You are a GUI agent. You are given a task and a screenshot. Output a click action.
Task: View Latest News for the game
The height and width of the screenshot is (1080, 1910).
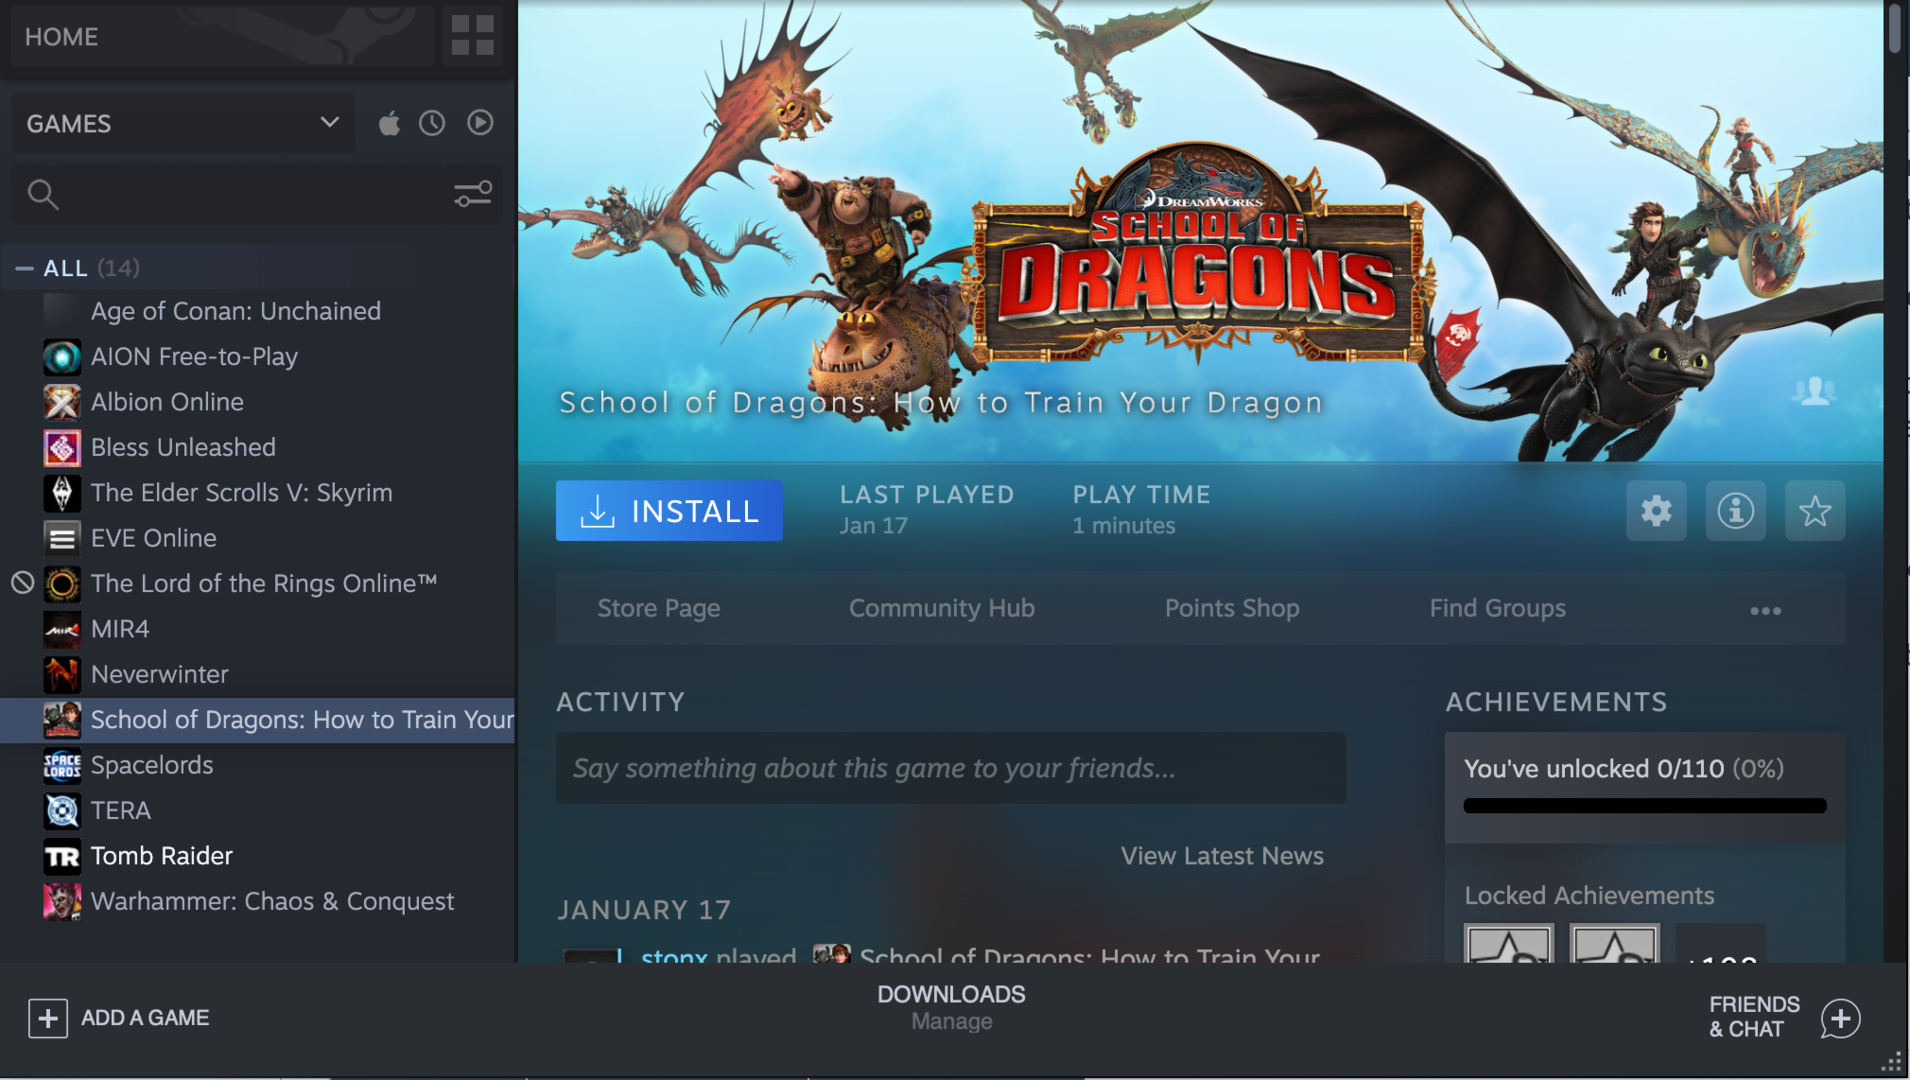click(1222, 856)
